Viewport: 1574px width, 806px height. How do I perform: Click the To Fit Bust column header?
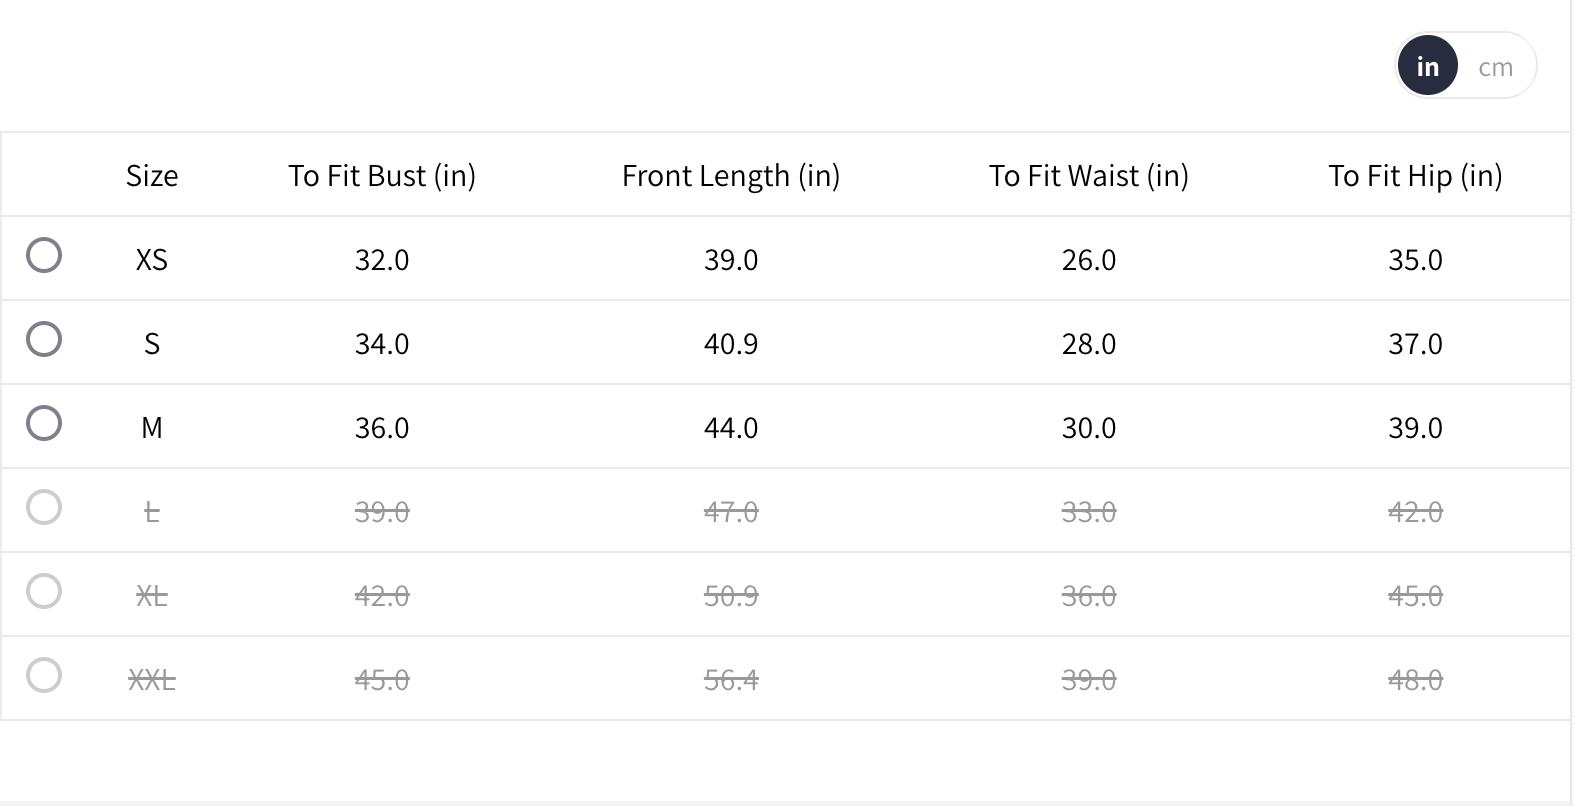382,176
